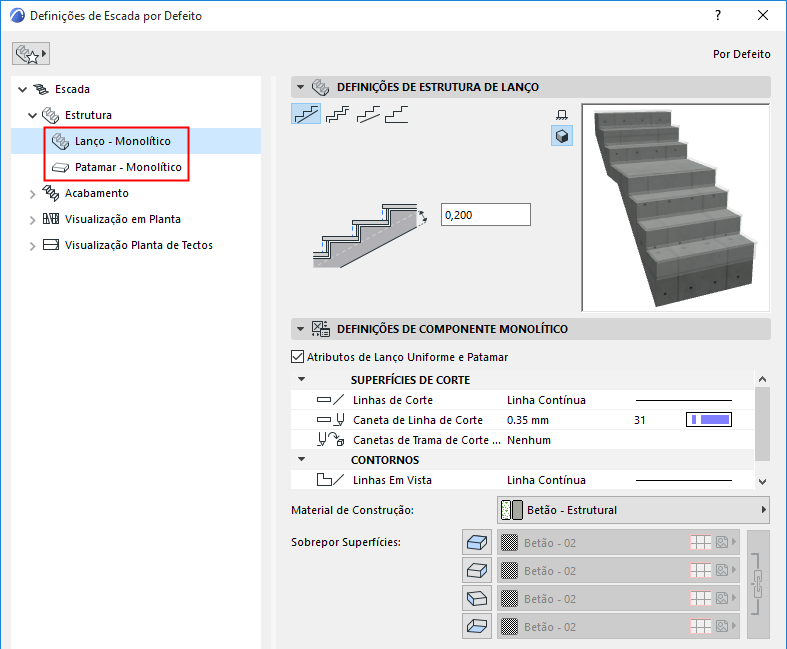This screenshot has width=787, height=649.
Task: Open Linhas Em Vista line type Linha Contínua
Action: [546, 480]
